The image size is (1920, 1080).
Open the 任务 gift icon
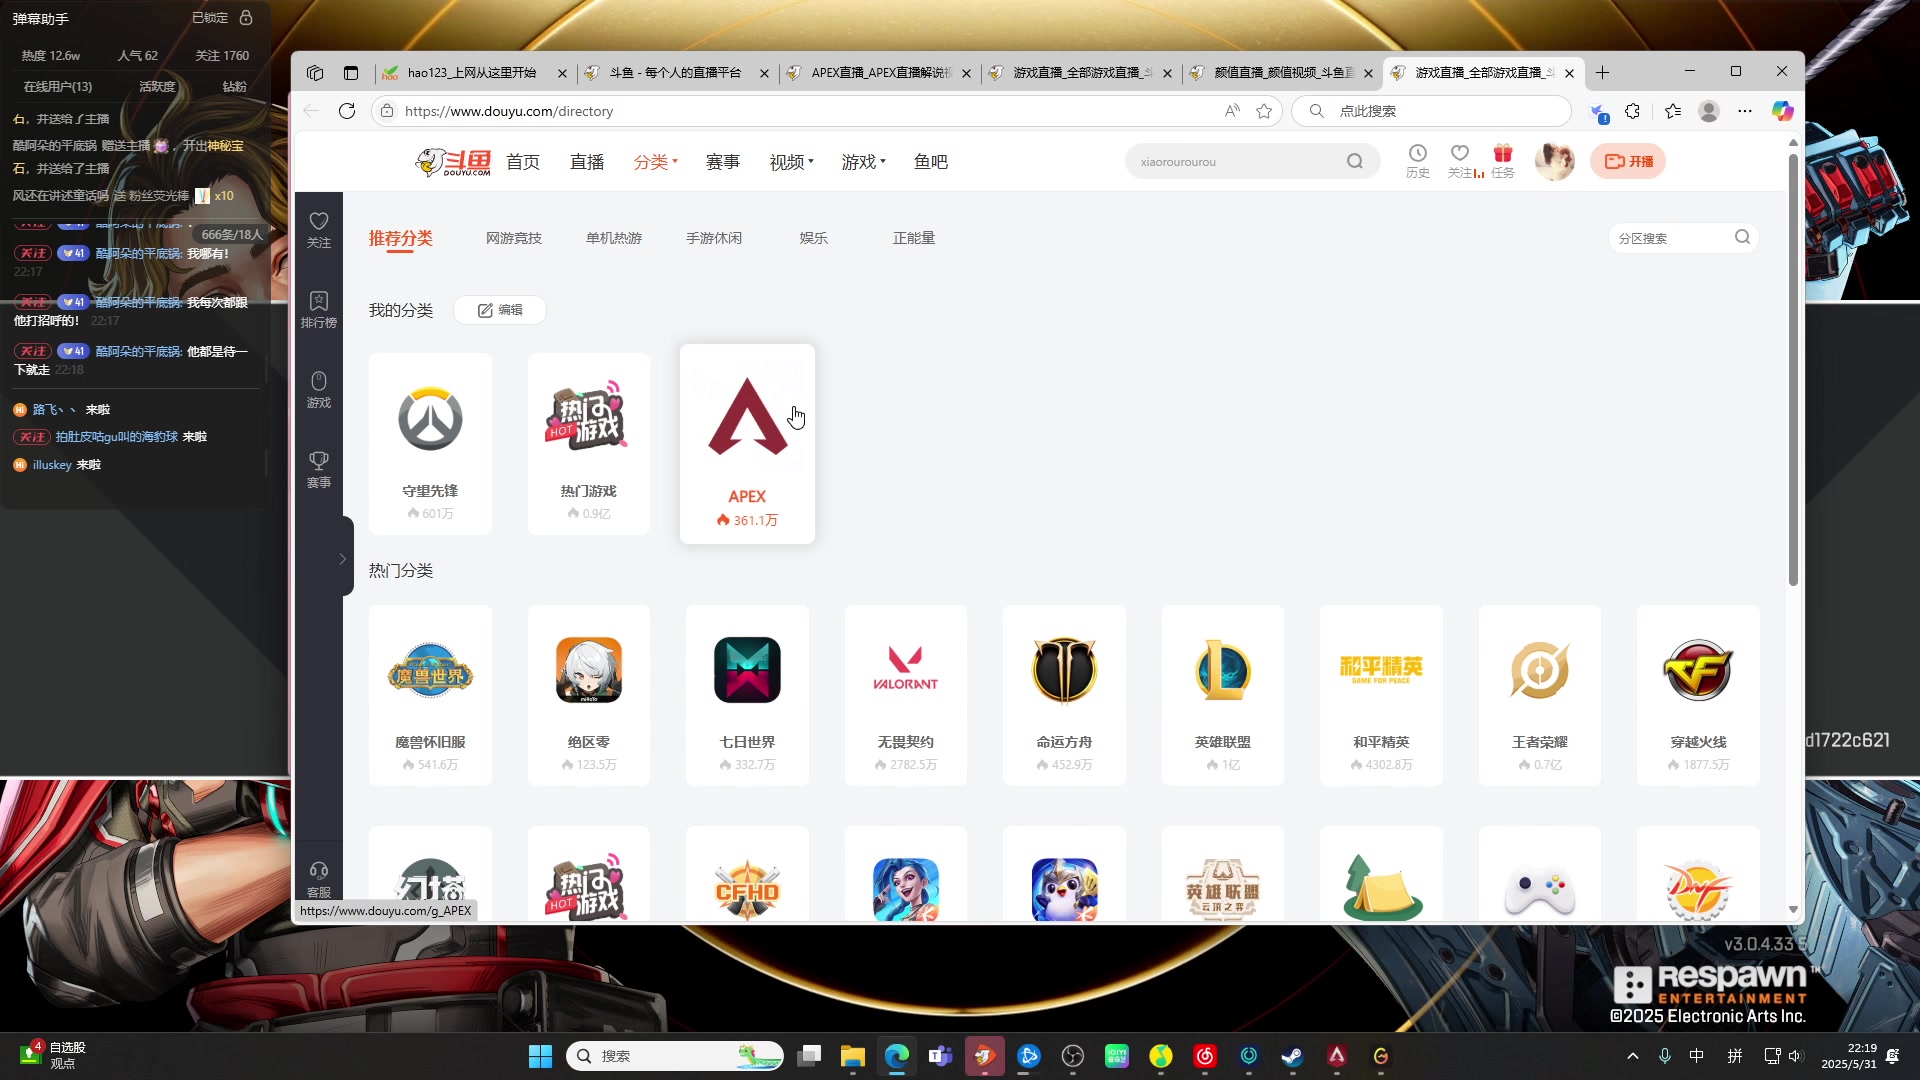tap(1503, 160)
